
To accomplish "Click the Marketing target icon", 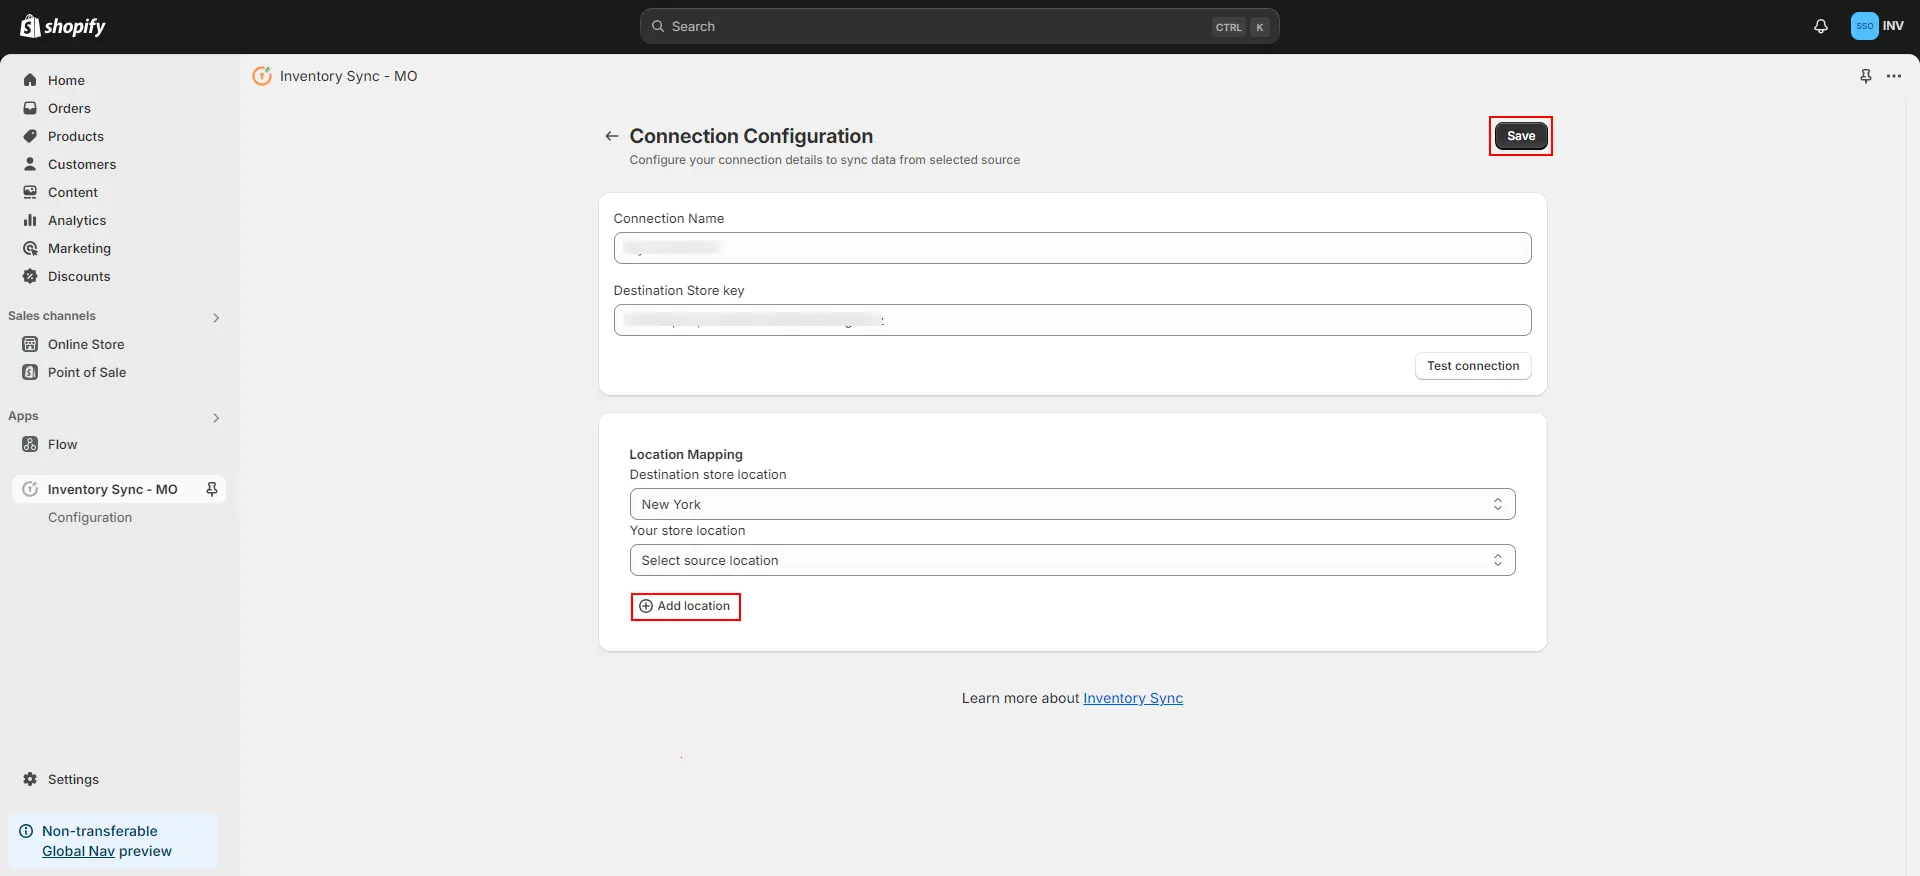I will pos(30,248).
